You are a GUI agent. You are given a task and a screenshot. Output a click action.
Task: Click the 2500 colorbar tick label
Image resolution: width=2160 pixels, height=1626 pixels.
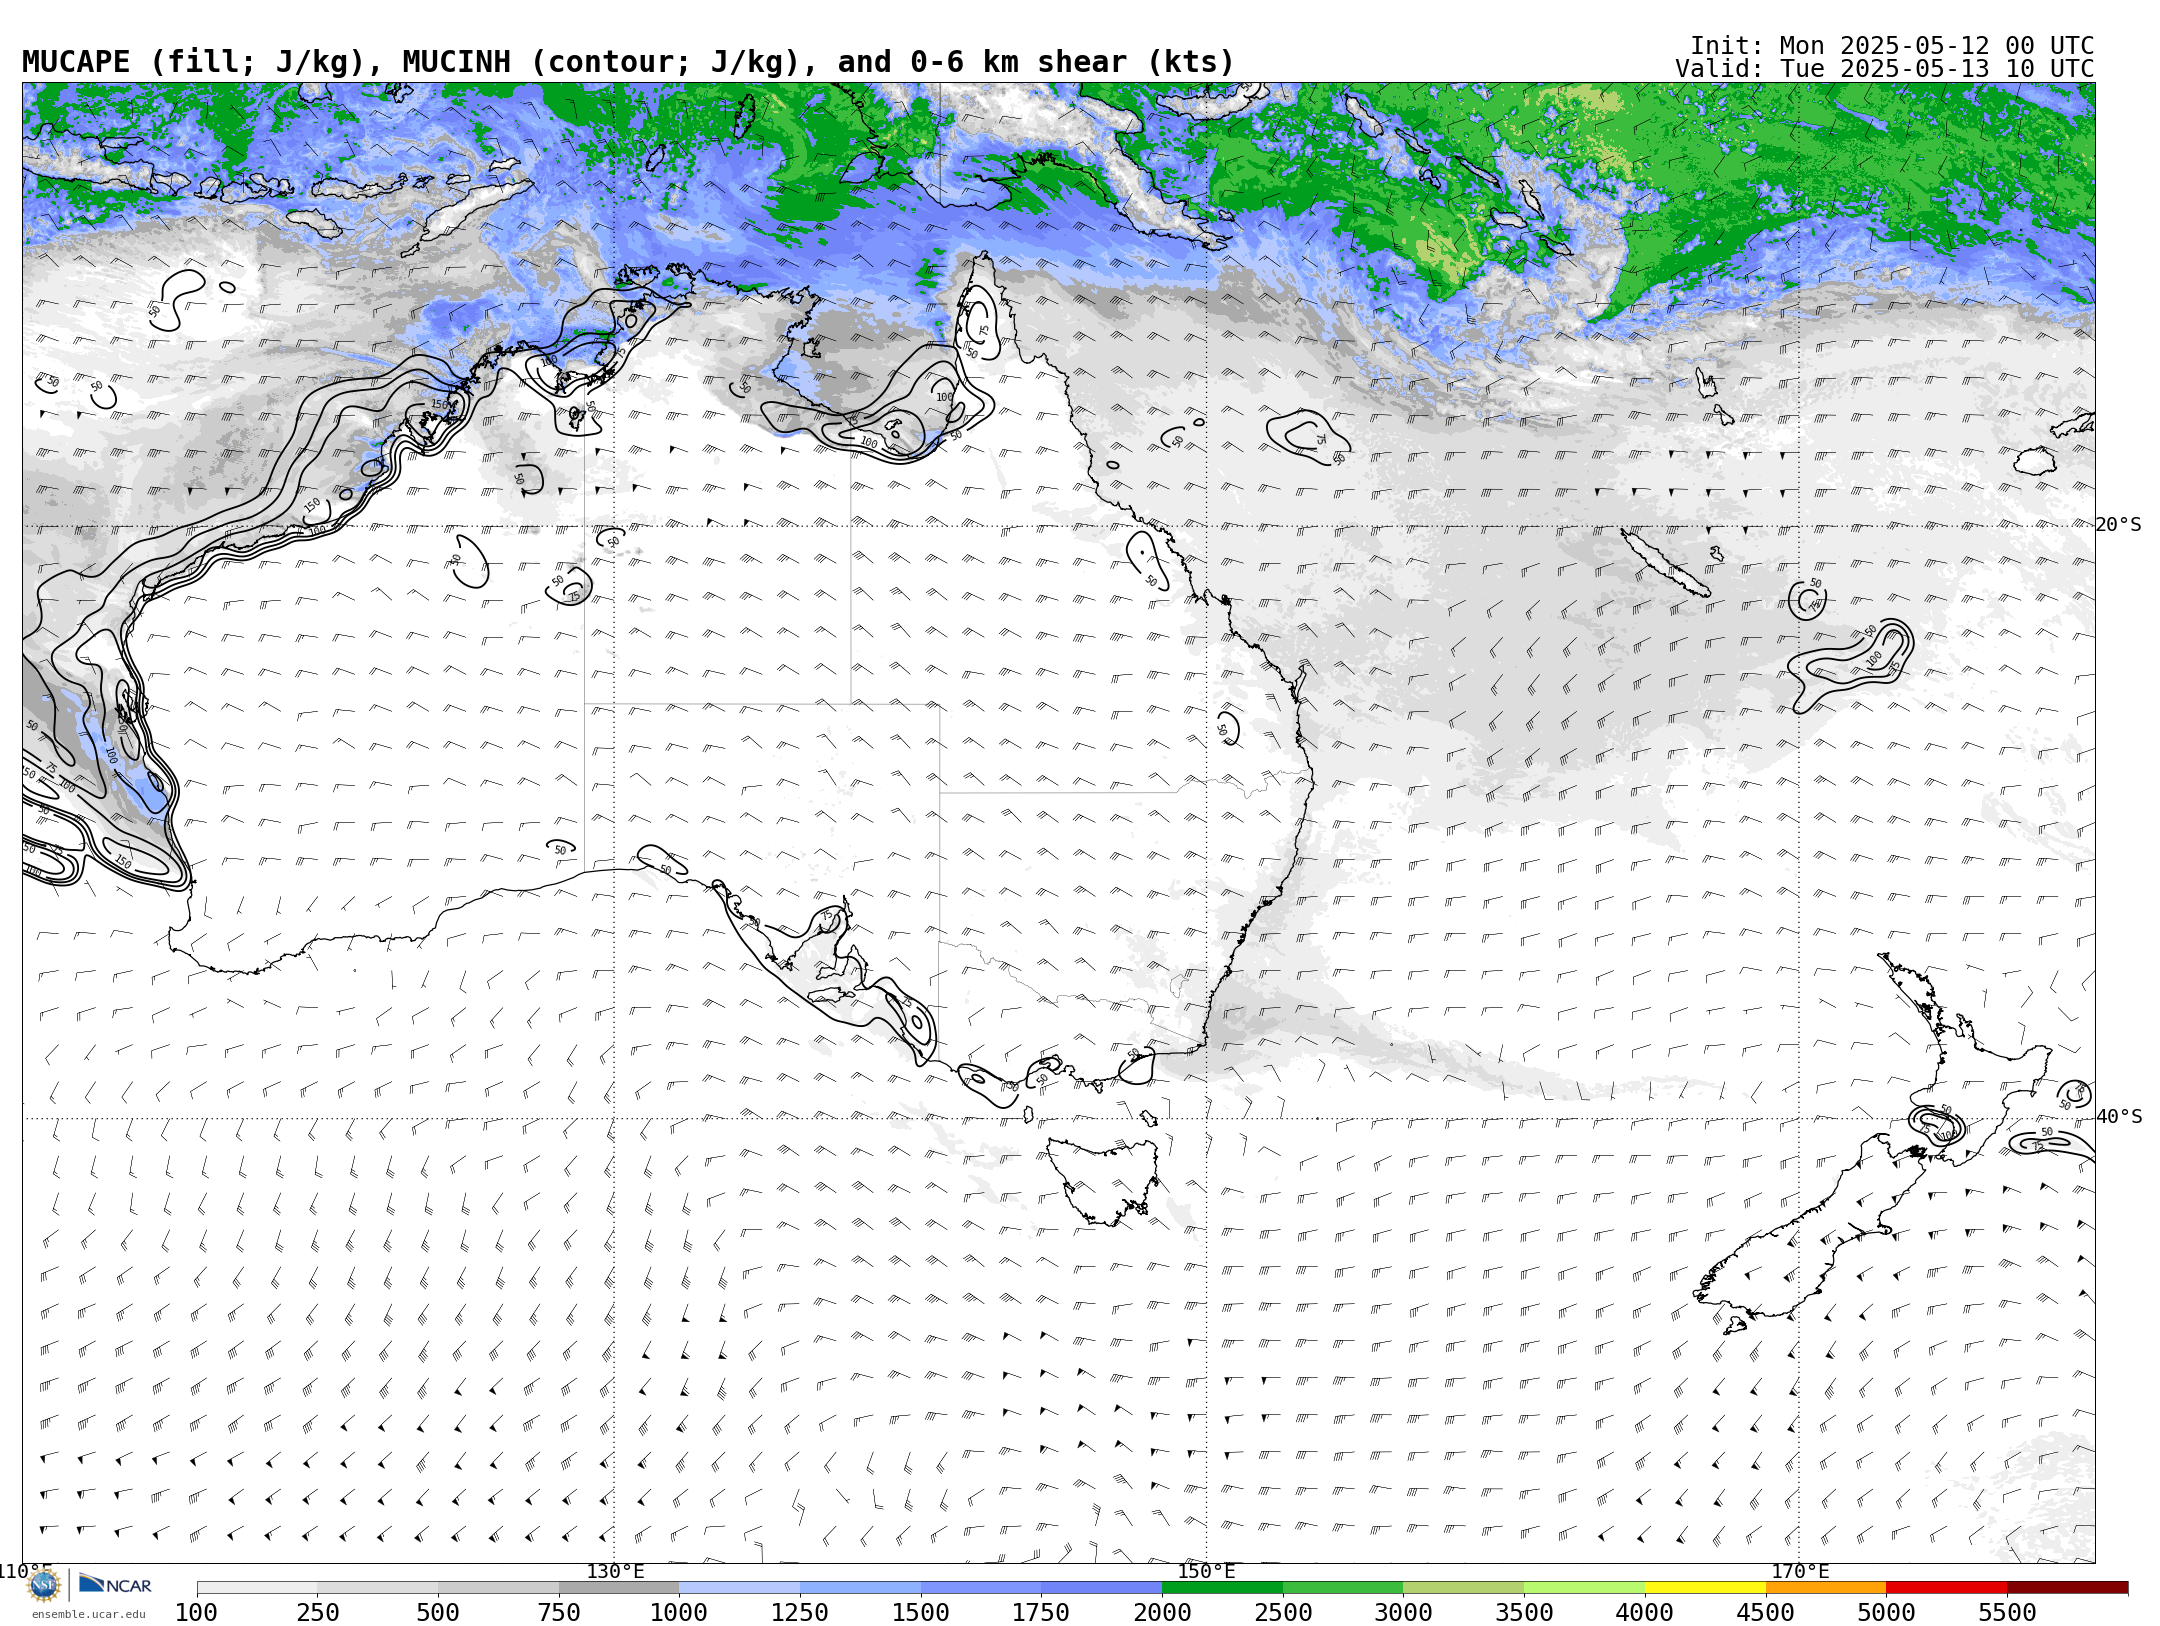coord(1283,1612)
